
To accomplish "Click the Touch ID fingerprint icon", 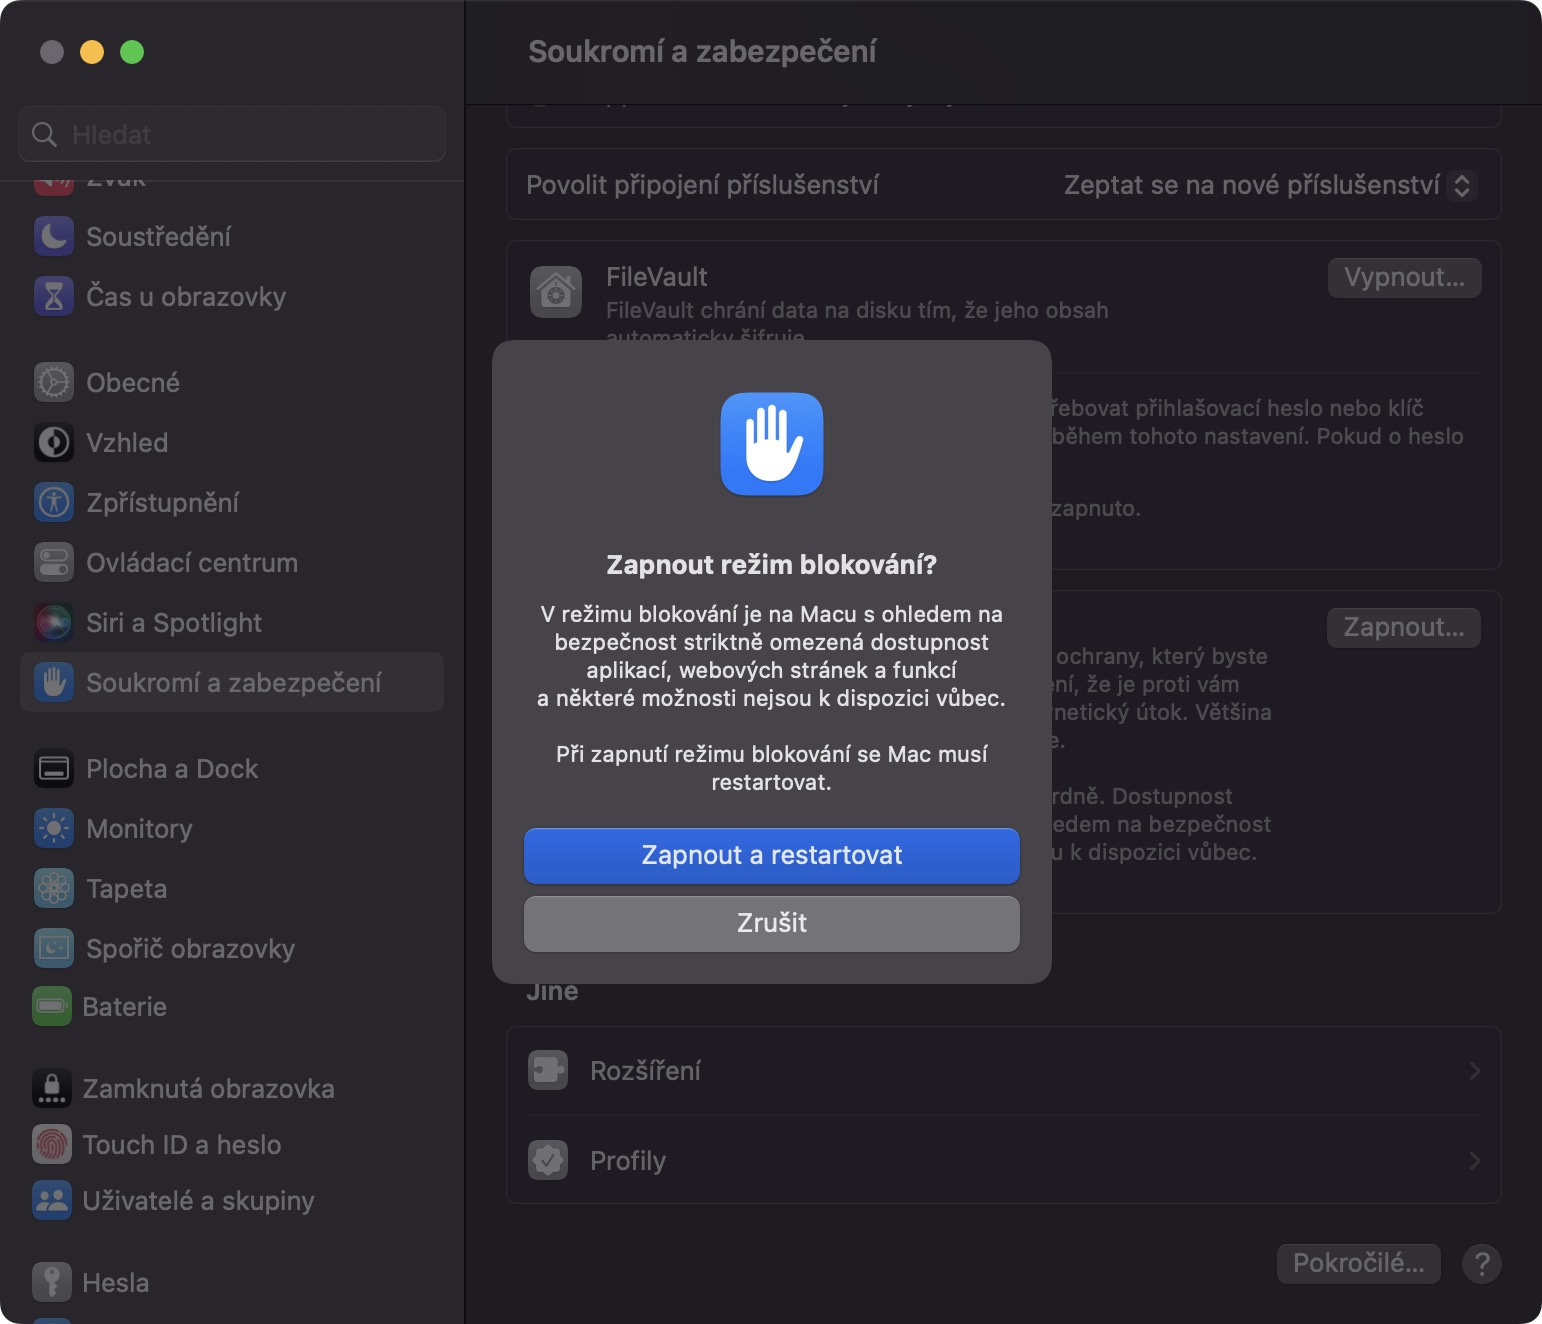I will (52, 1144).
